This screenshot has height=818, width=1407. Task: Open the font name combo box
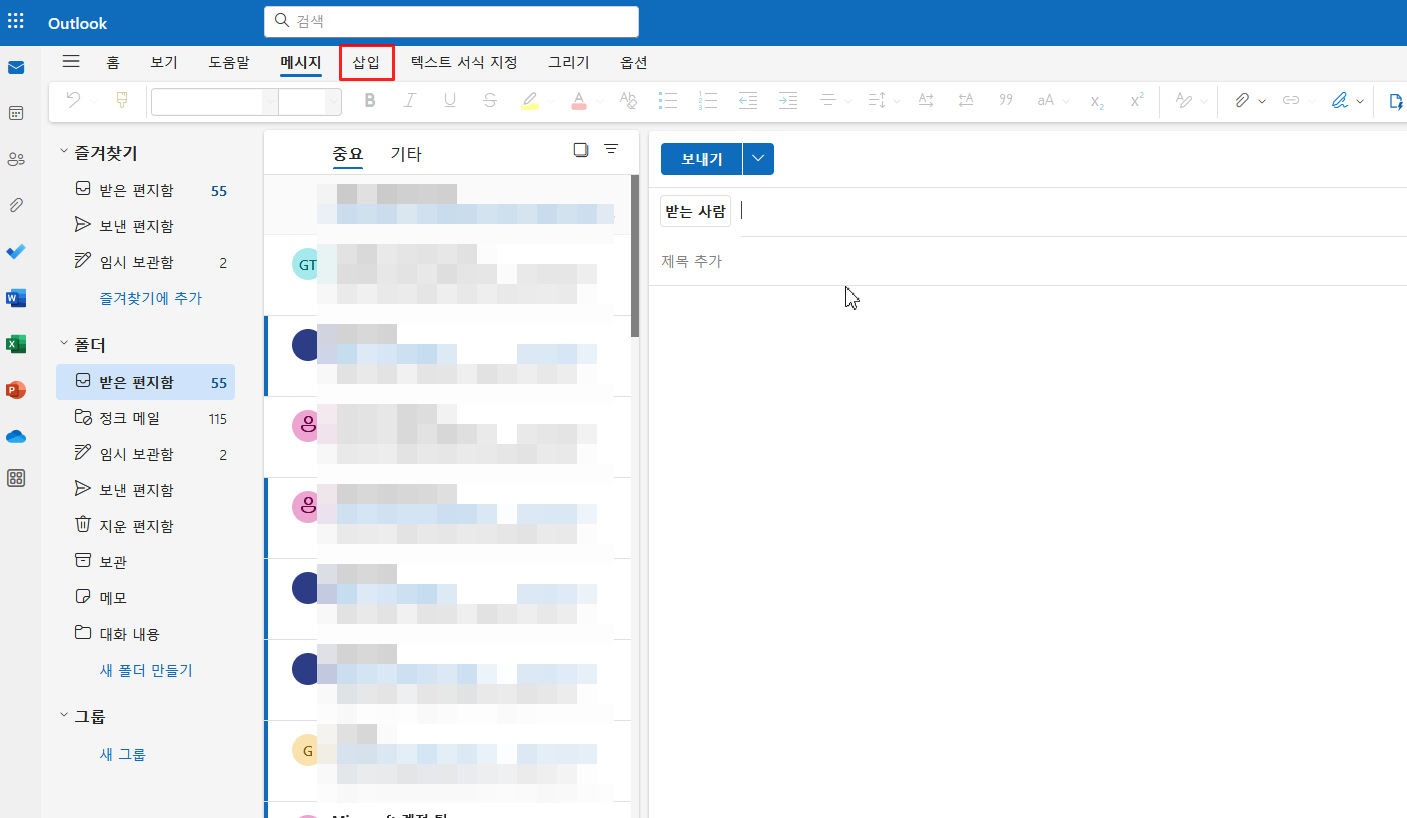point(214,101)
